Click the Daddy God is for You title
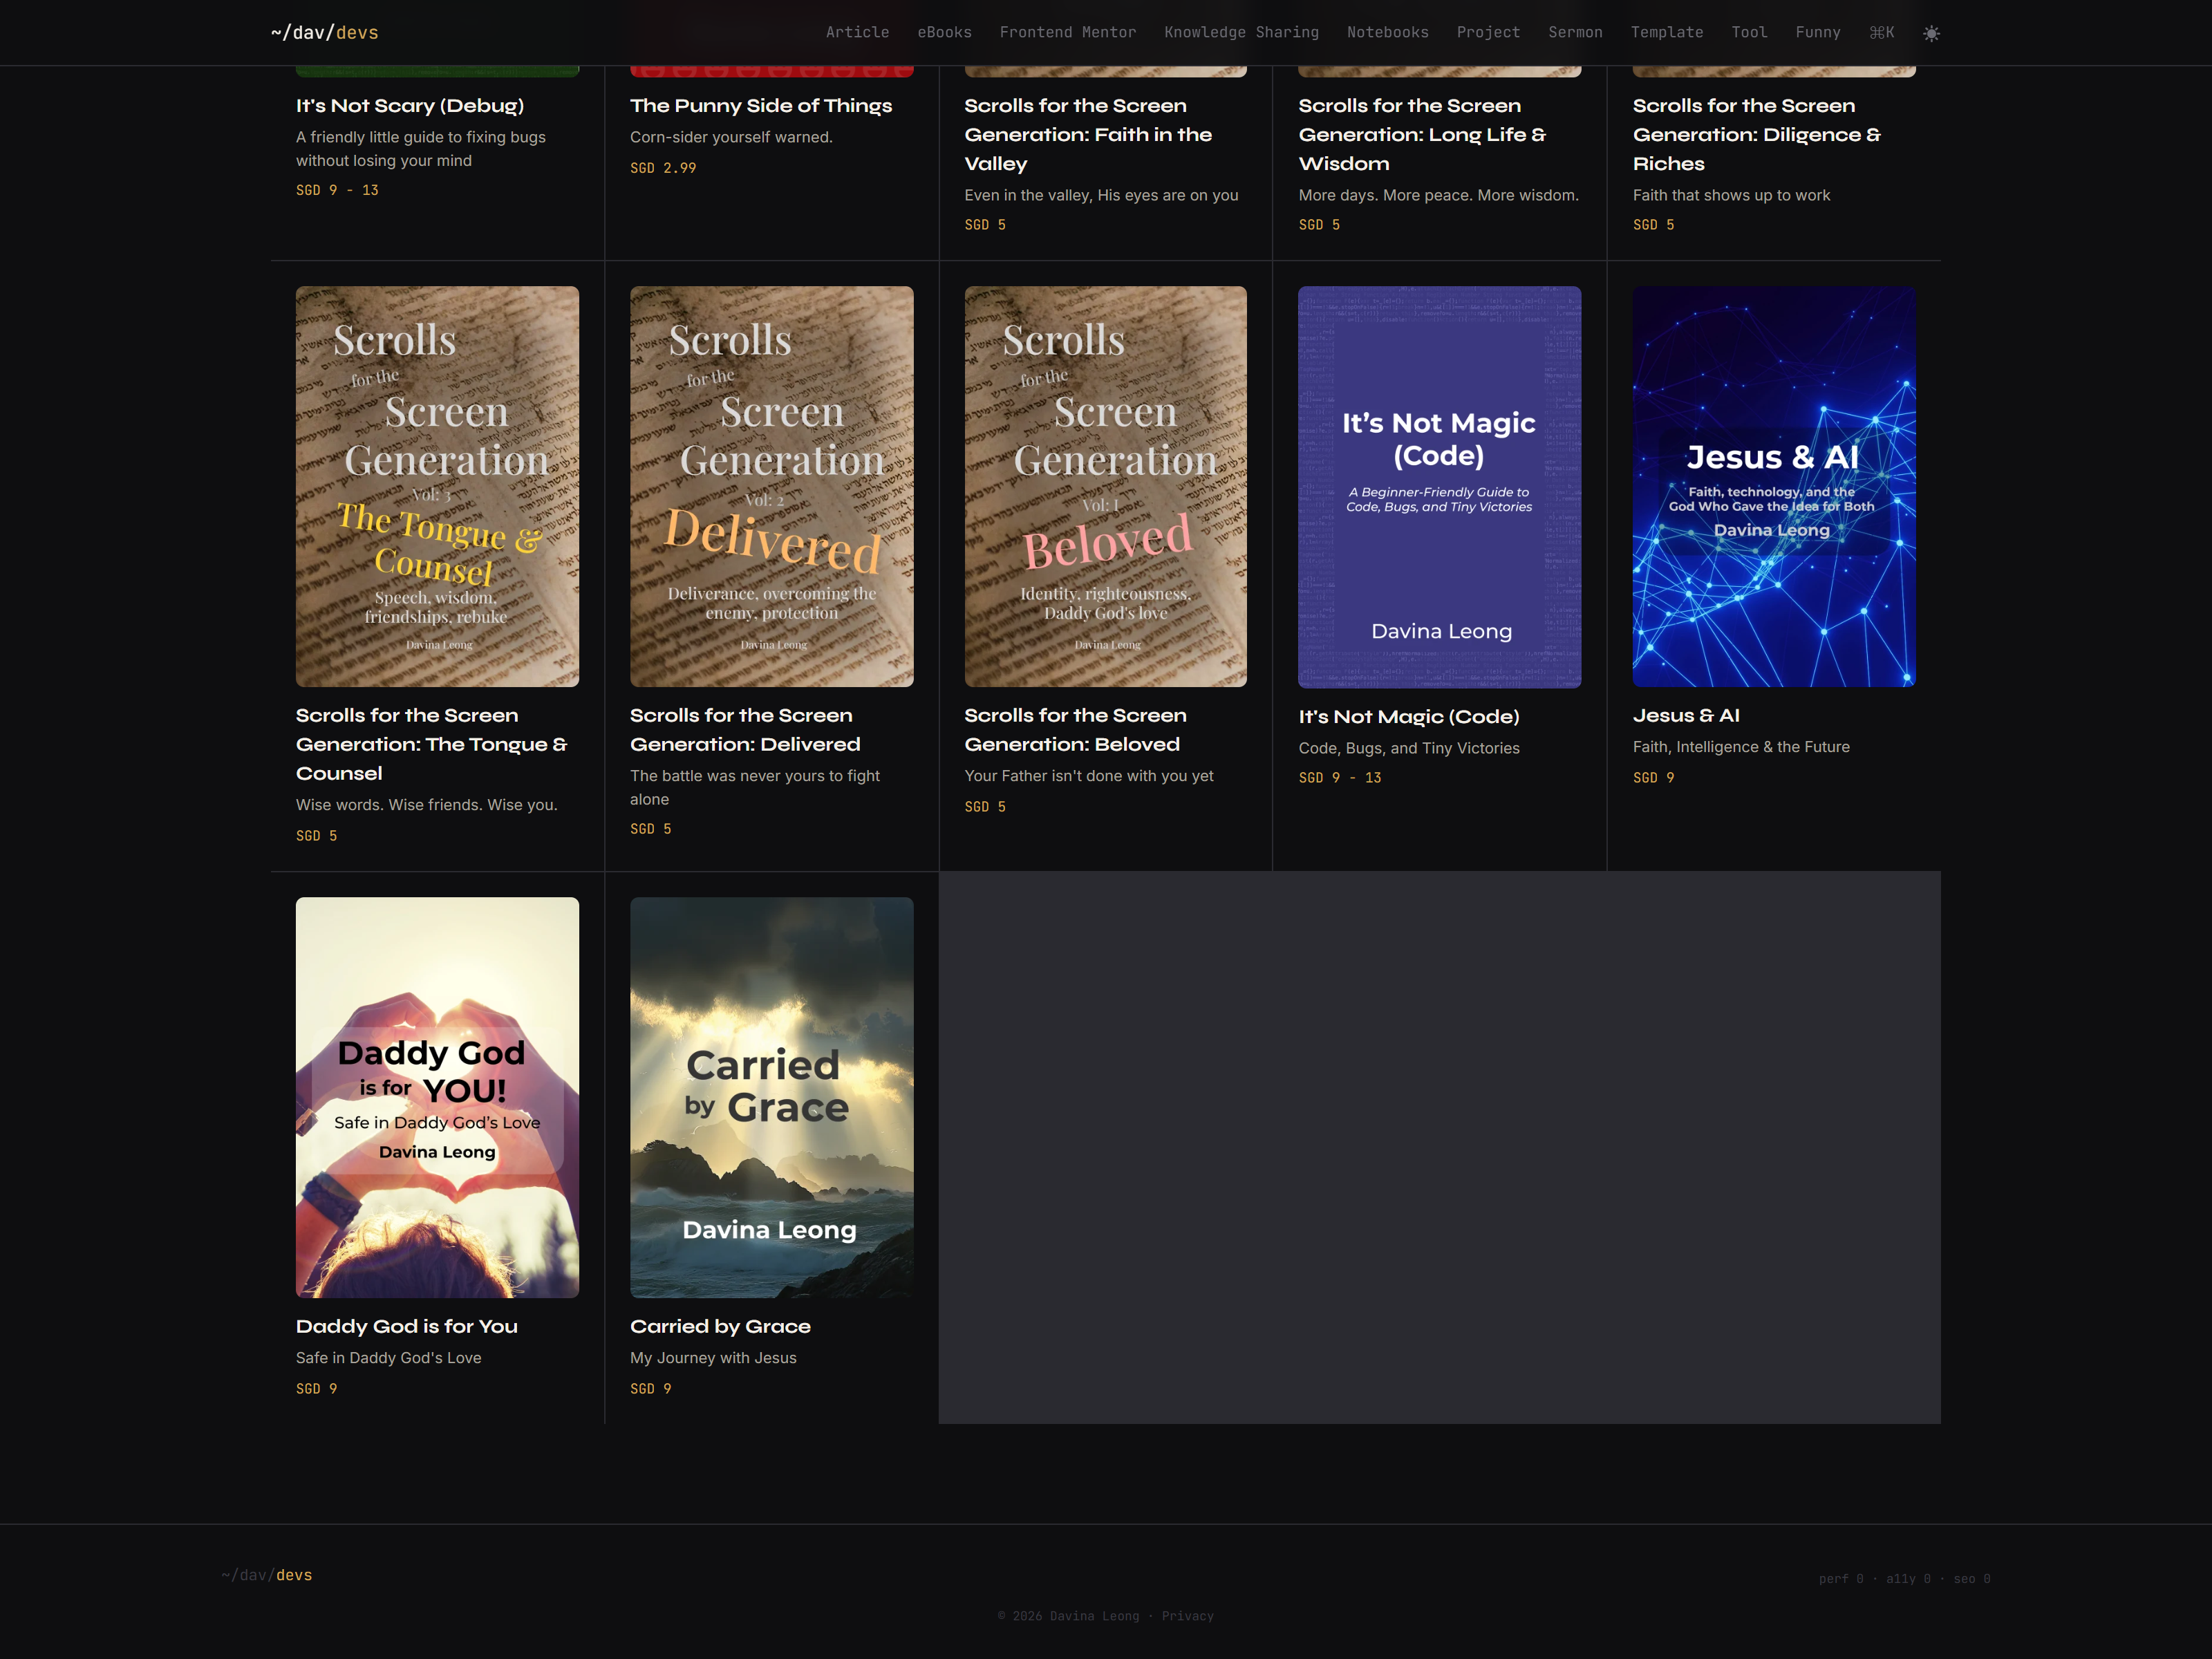 407,1327
